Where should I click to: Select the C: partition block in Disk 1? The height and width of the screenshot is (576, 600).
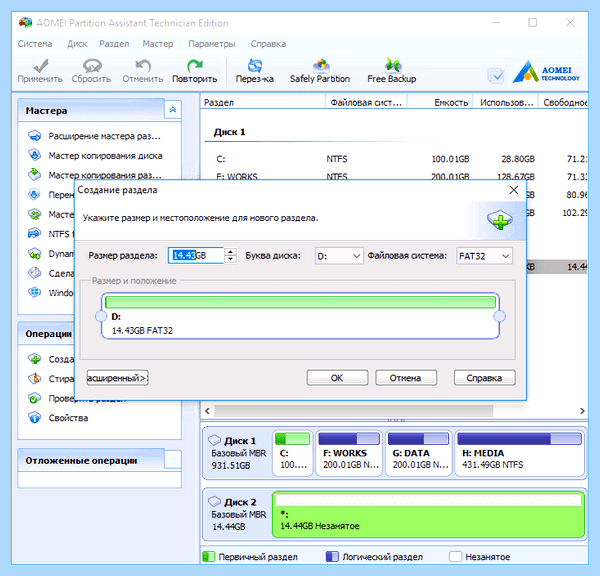(293, 453)
